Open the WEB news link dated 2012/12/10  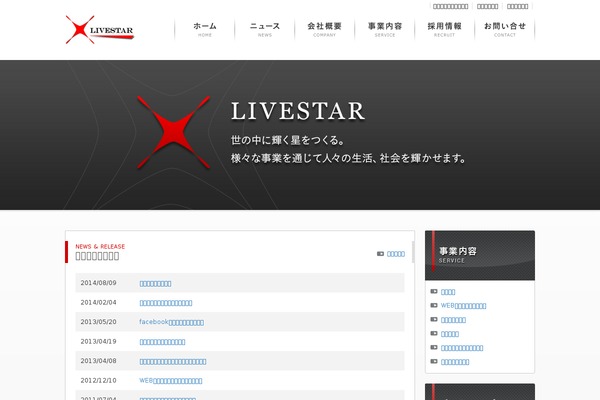(x=171, y=381)
